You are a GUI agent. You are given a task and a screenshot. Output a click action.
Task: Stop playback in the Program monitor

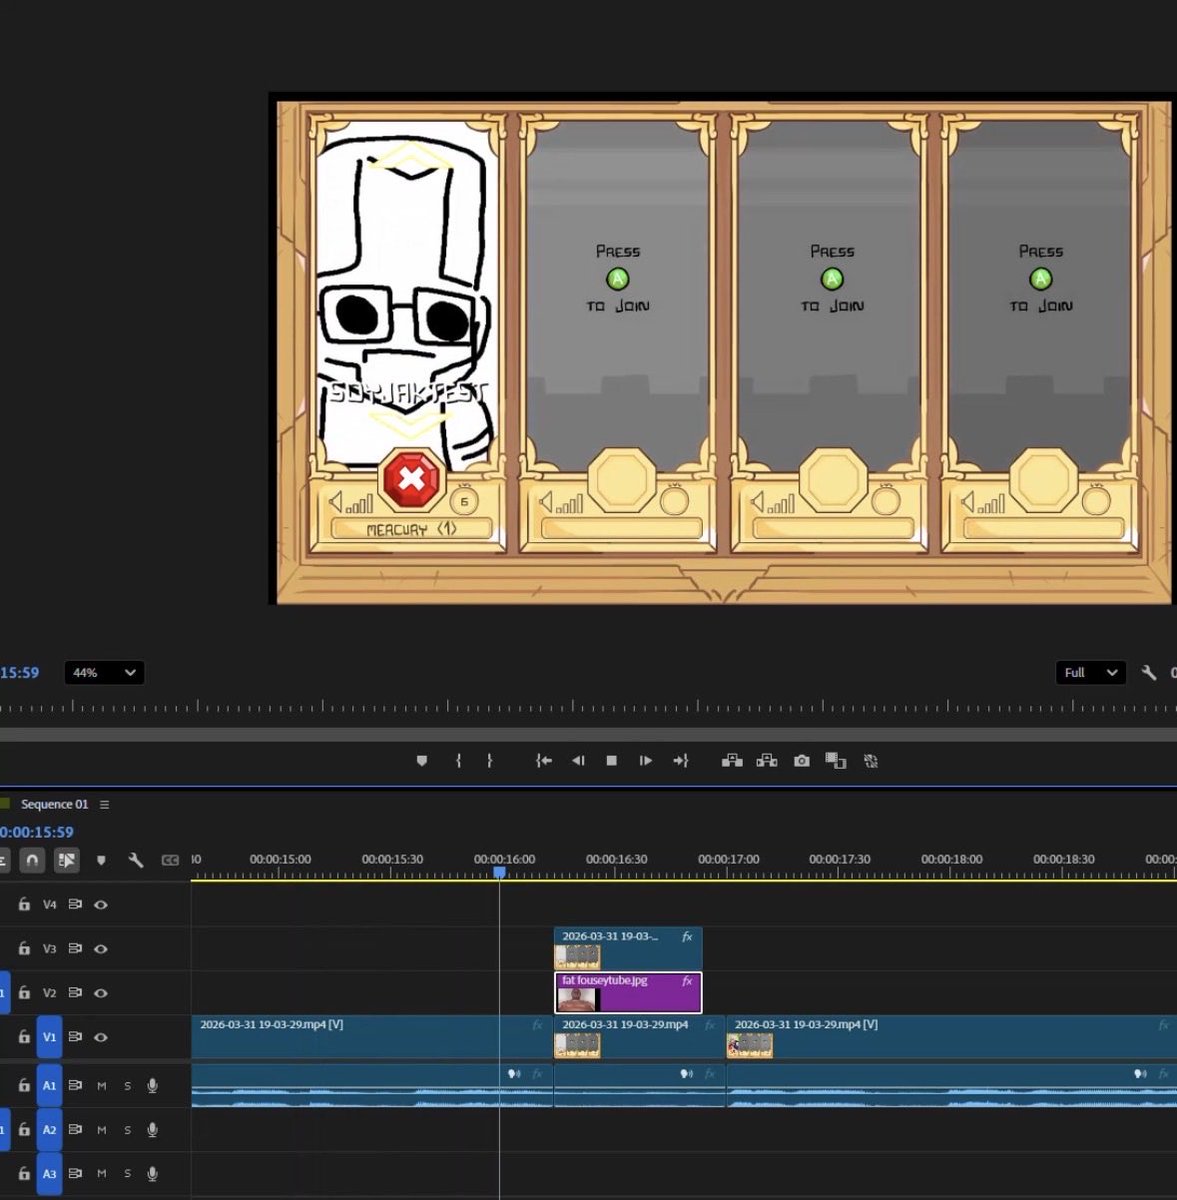612,761
